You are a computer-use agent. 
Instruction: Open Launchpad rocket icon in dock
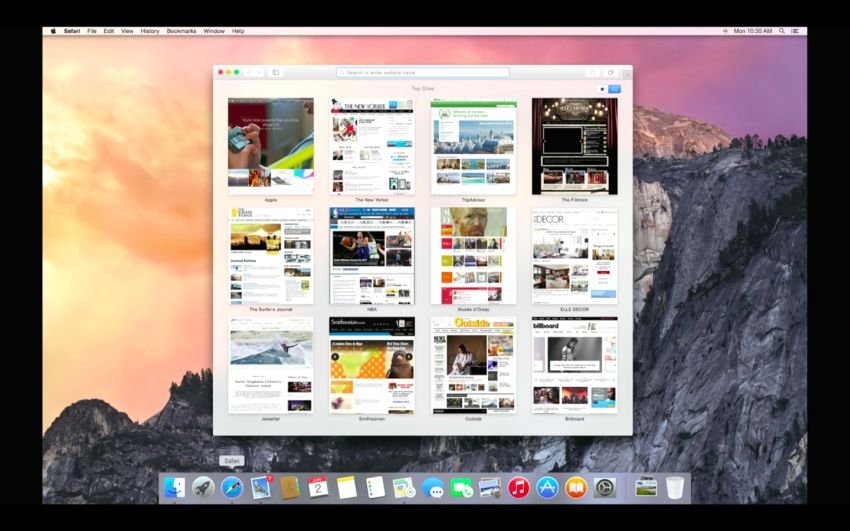[203, 488]
